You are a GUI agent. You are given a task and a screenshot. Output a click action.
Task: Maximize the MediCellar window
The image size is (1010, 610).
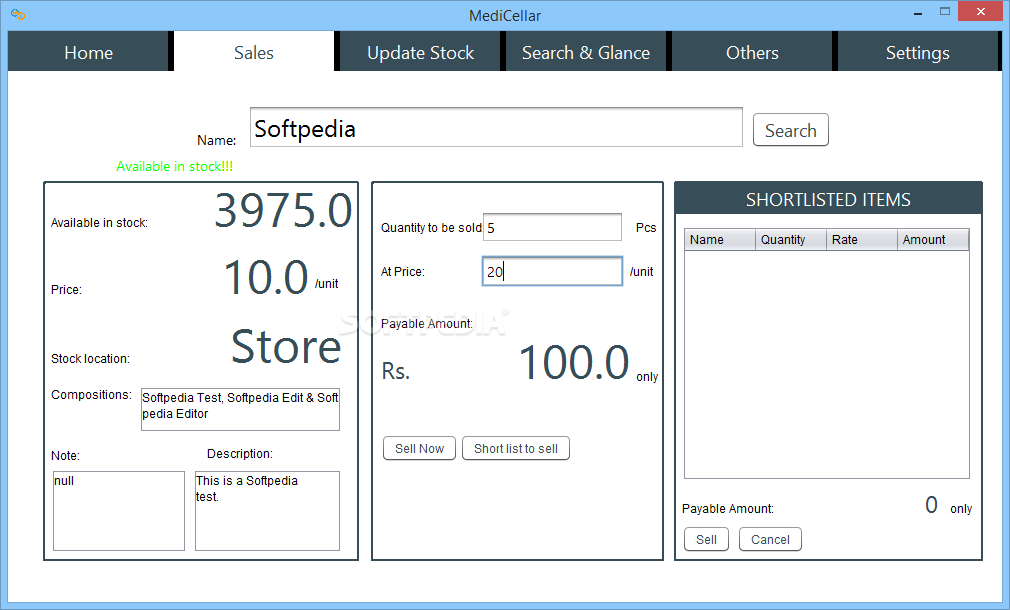945,12
